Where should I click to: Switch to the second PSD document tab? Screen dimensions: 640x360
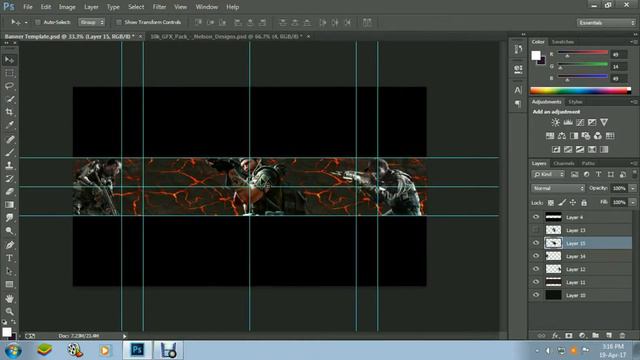226,36
